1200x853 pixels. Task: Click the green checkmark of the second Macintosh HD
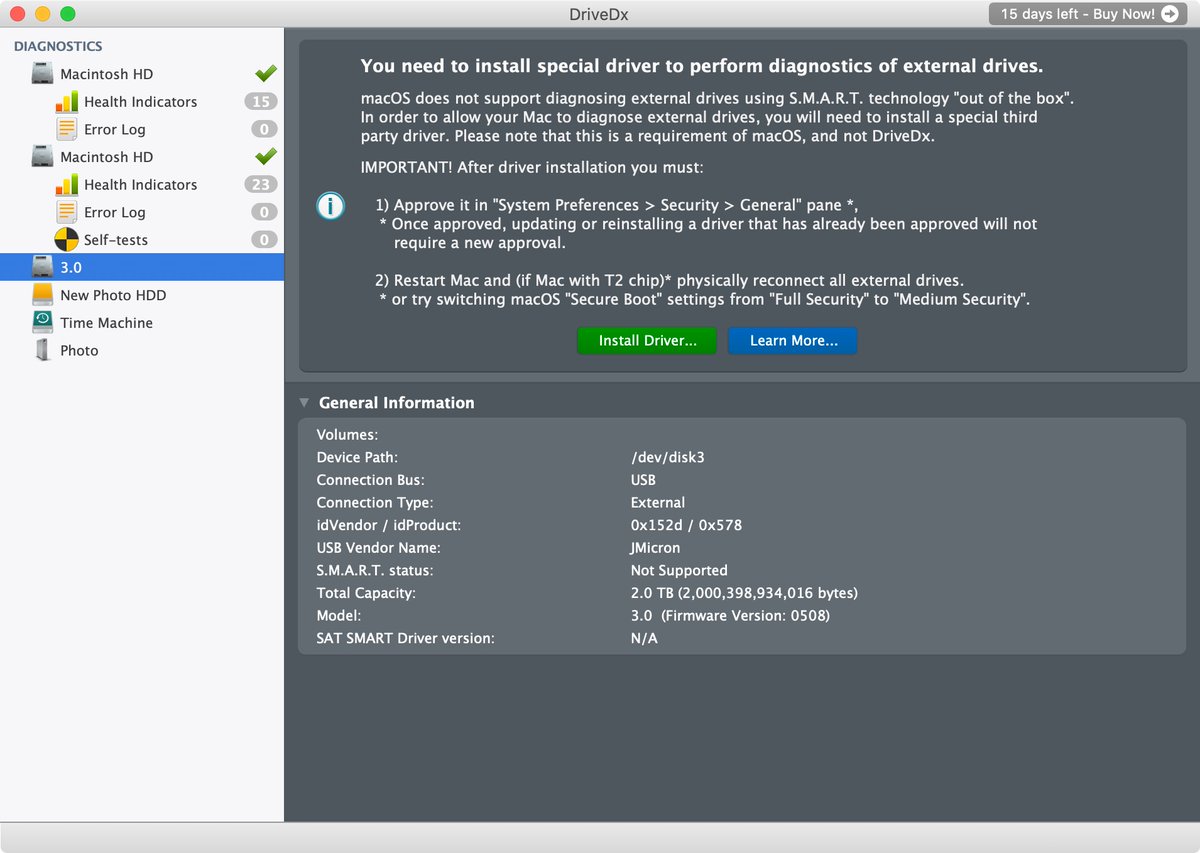point(265,156)
